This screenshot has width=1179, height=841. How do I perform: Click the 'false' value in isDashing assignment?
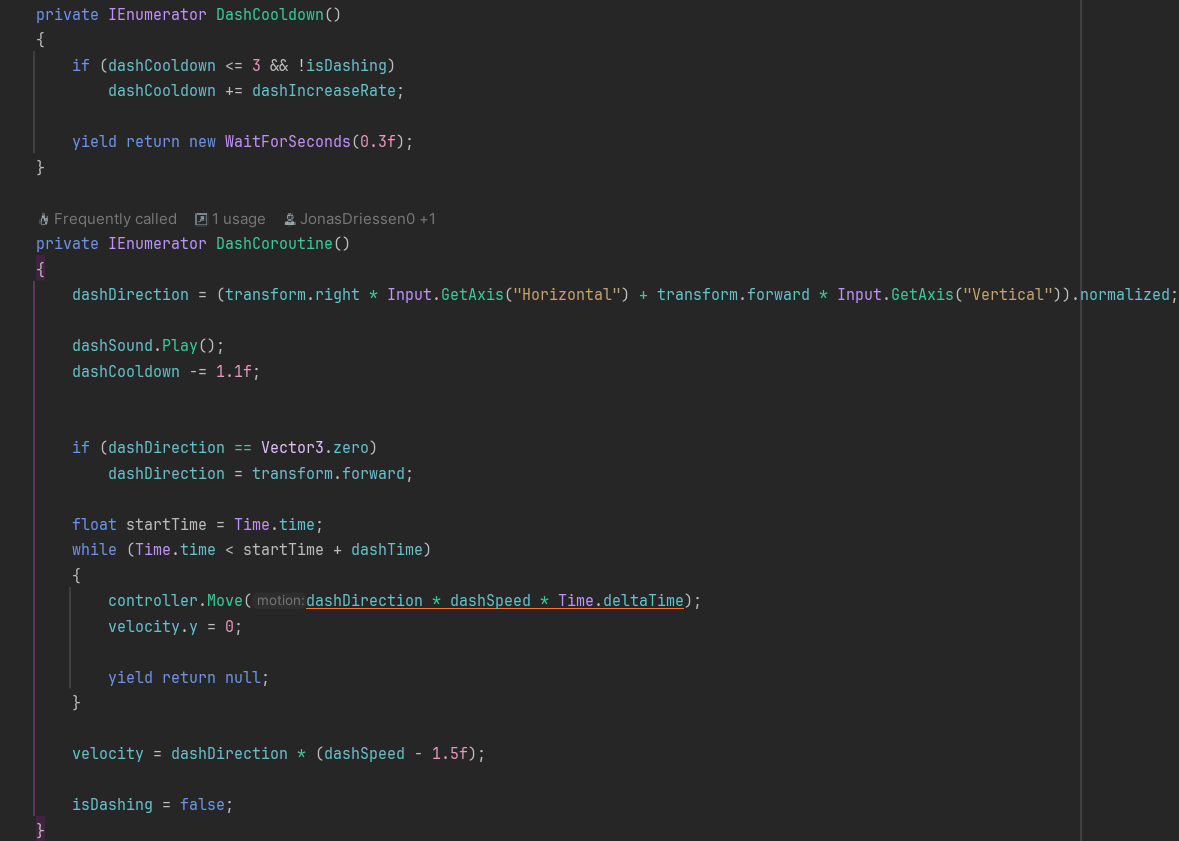tap(202, 805)
